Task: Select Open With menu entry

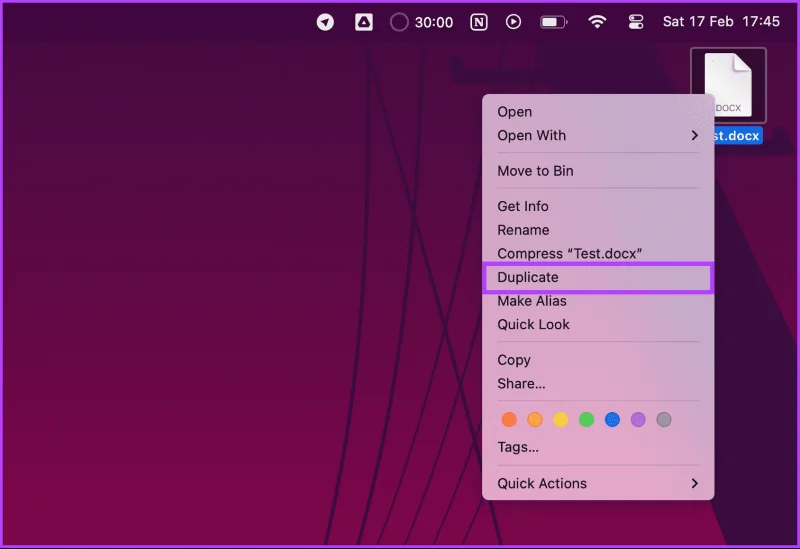Action: [x=598, y=136]
